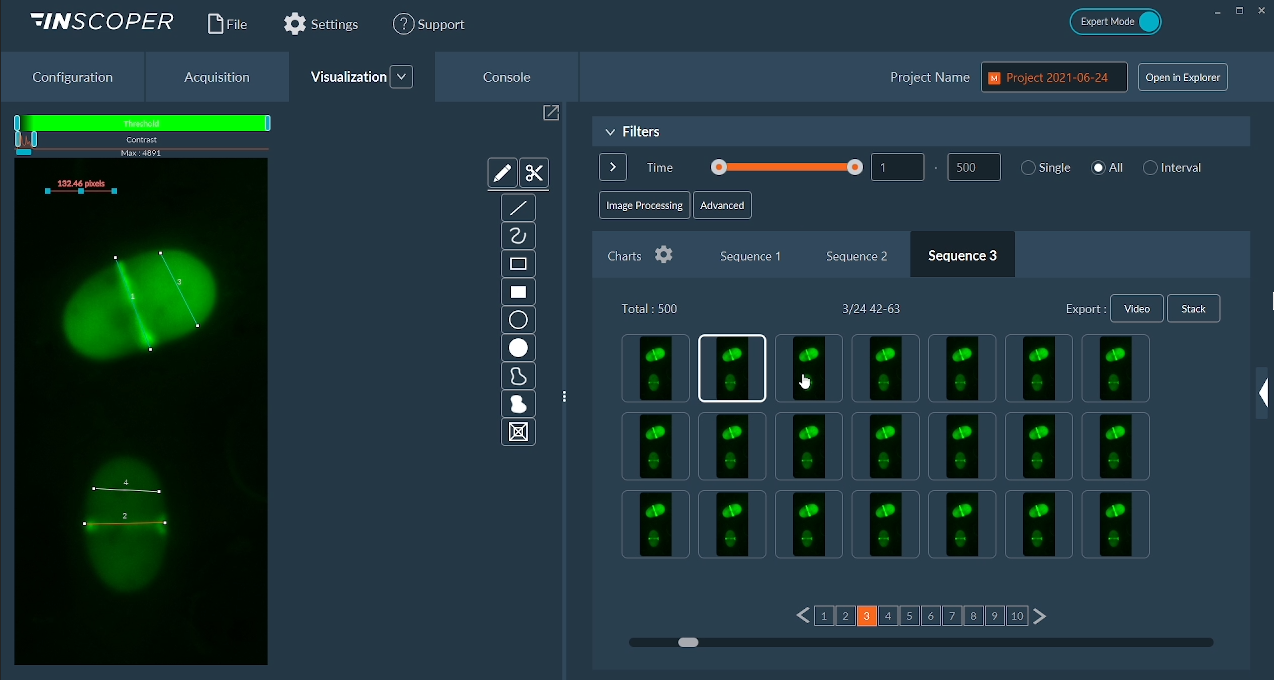
Task: Switch to the Sequence 1 tab
Action: tap(750, 256)
